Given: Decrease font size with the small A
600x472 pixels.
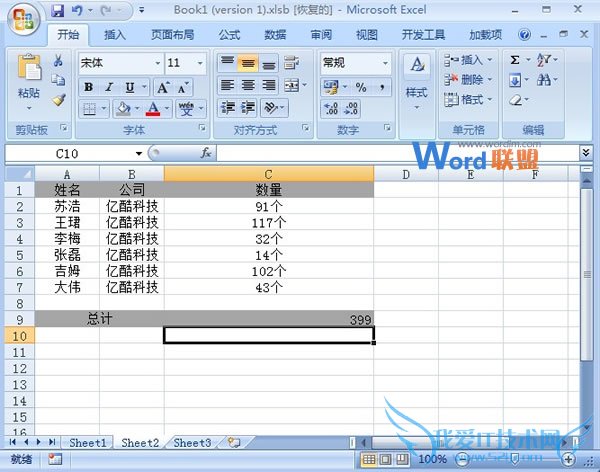Looking at the screenshot, I should click(x=183, y=88).
